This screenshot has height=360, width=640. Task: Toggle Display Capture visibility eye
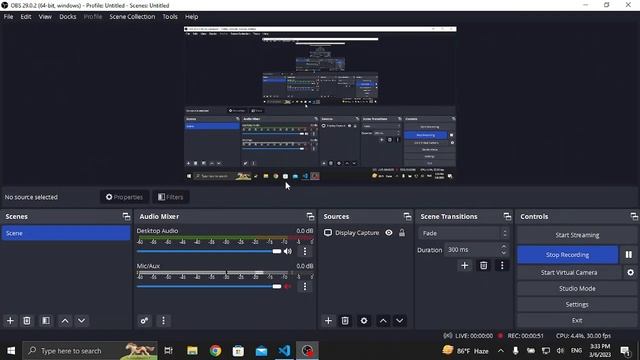click(389, 233)
